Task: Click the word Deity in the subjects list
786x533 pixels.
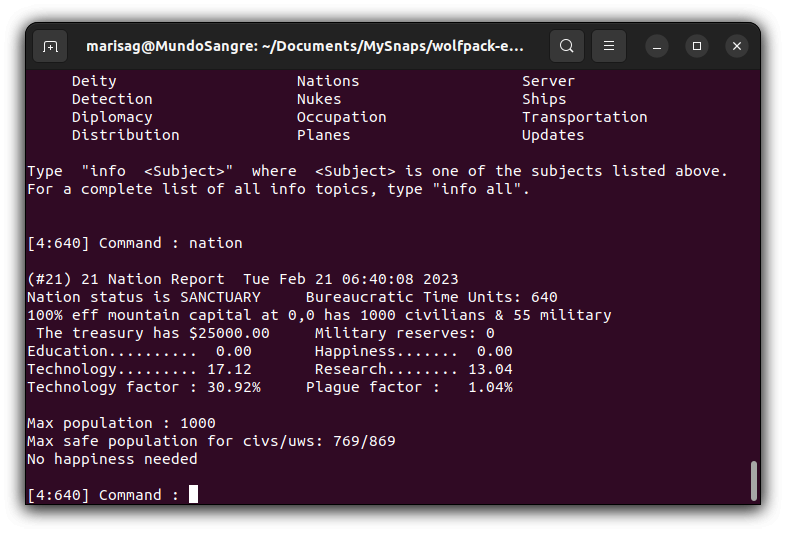Action: (94, 81)
